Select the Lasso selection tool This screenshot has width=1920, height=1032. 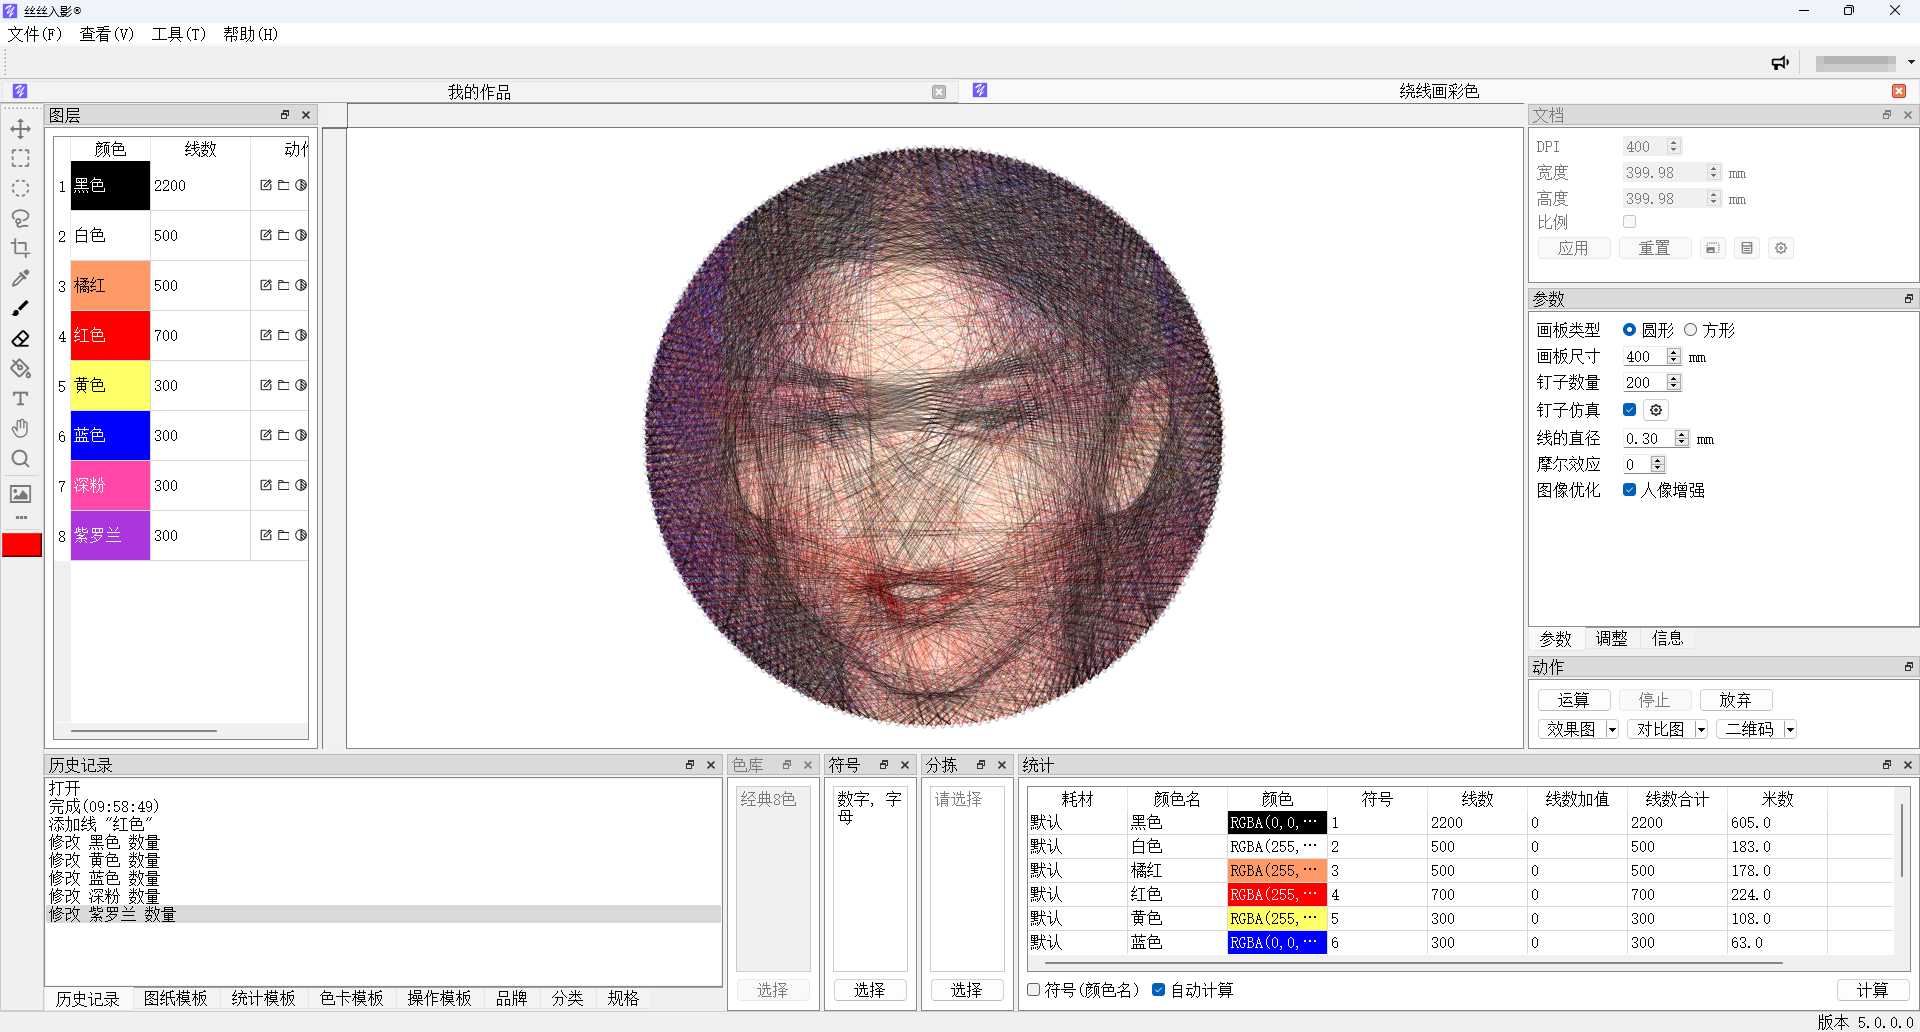(20, 218)
